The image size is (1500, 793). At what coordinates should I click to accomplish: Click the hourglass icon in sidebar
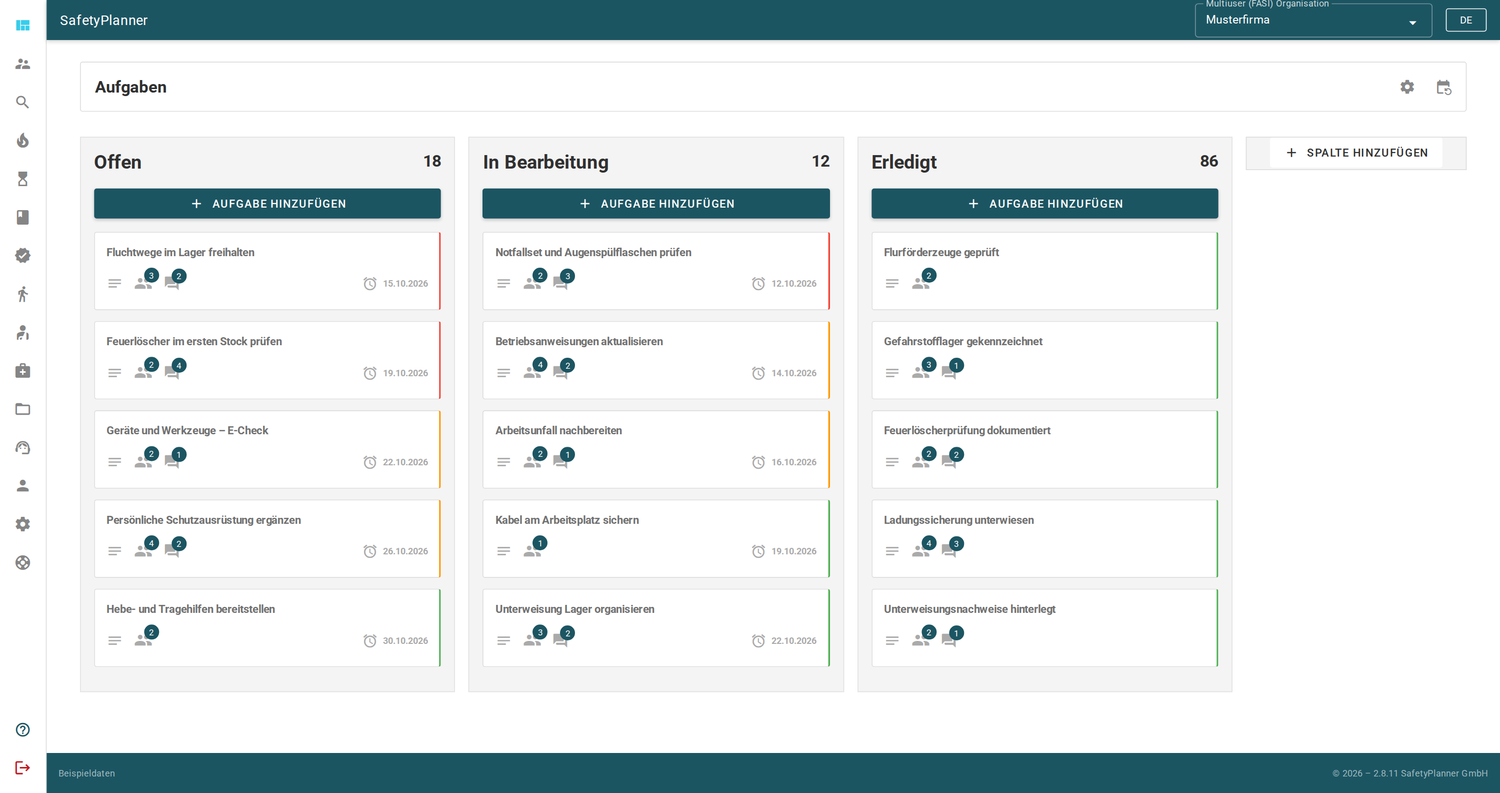pos(23,179)
